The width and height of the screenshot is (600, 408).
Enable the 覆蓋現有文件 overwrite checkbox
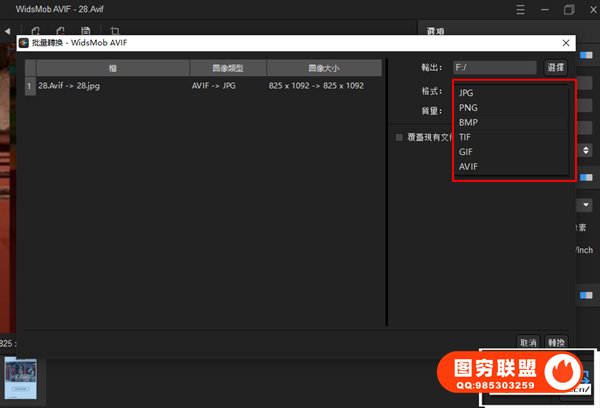pos(399,137)
